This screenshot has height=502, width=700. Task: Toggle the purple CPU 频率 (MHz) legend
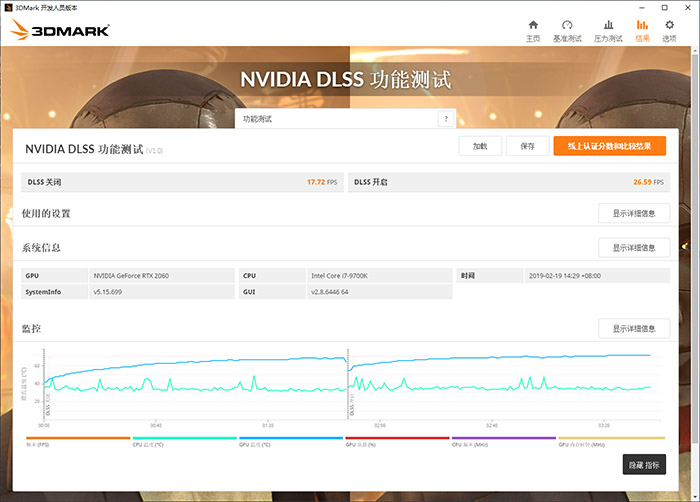point(504,442)
